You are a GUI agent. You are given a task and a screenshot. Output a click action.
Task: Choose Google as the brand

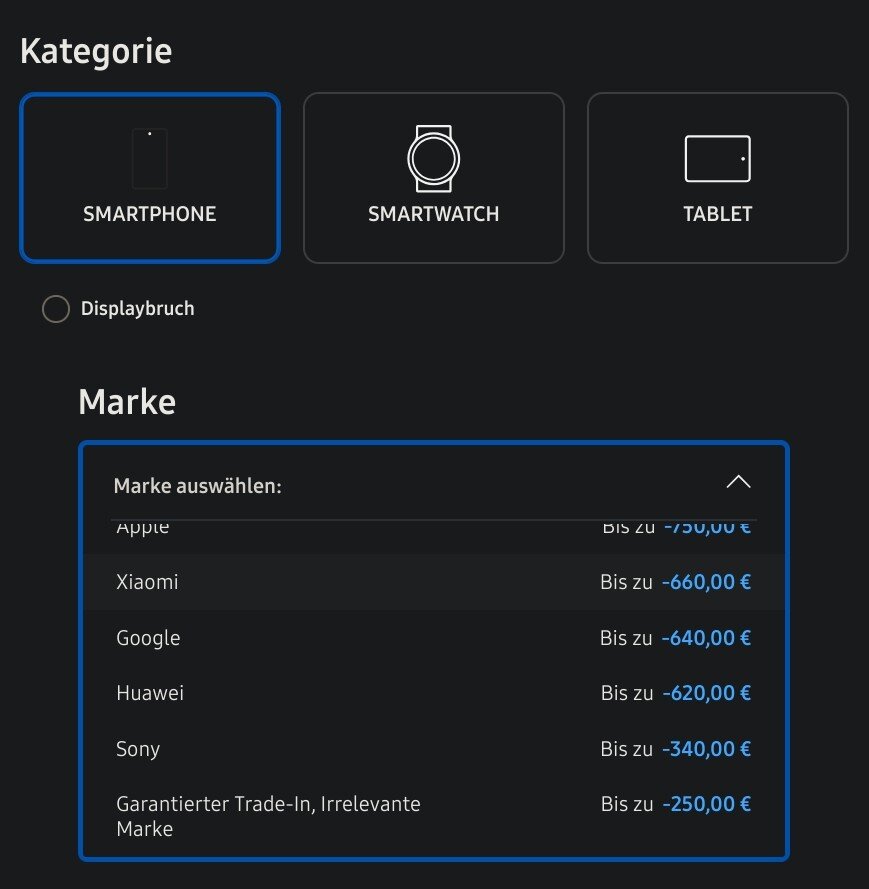click(x=148, y=638)
